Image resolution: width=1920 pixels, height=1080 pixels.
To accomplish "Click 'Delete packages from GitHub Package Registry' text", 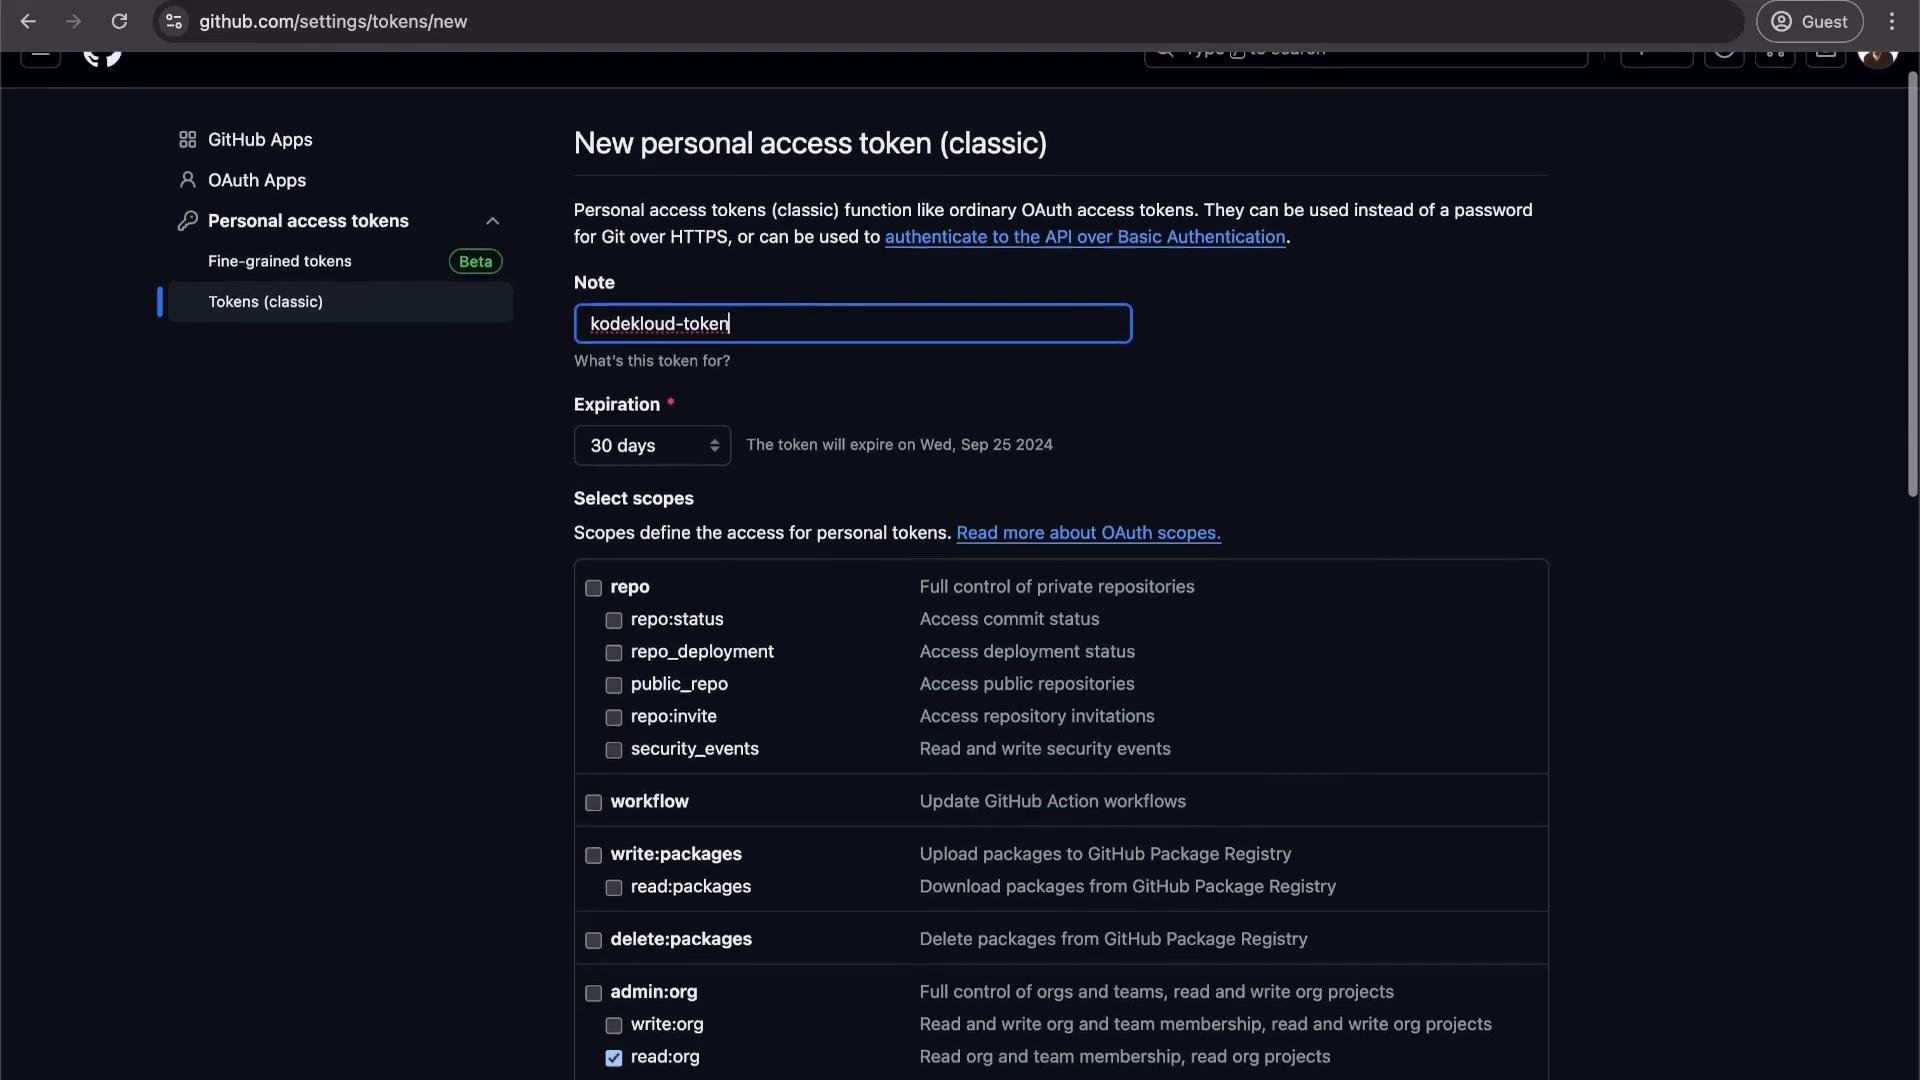I will click(x=1113, y=939).
